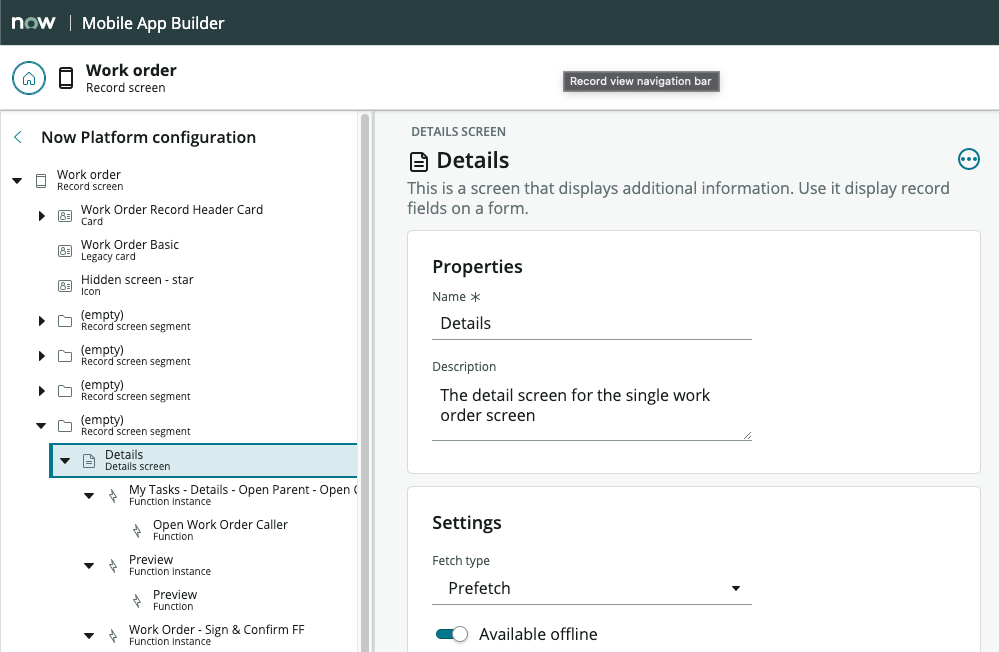Click the Work Order Basic legacy card icon
Viewport: 999px width, 652px height.
(x=65, y=251)
